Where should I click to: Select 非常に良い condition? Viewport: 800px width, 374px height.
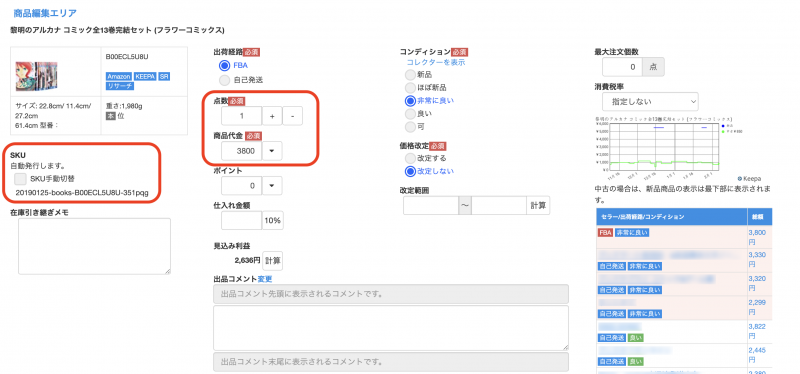coord(410,101)
